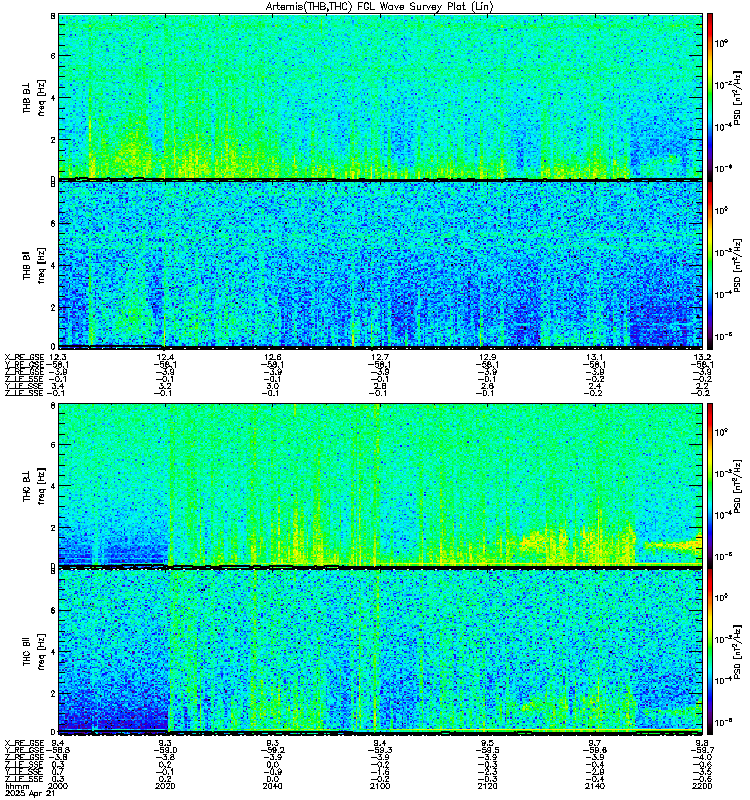
Task: Select the THC B-perpendicular spectrogram panel
Action: tap(380, 484)
